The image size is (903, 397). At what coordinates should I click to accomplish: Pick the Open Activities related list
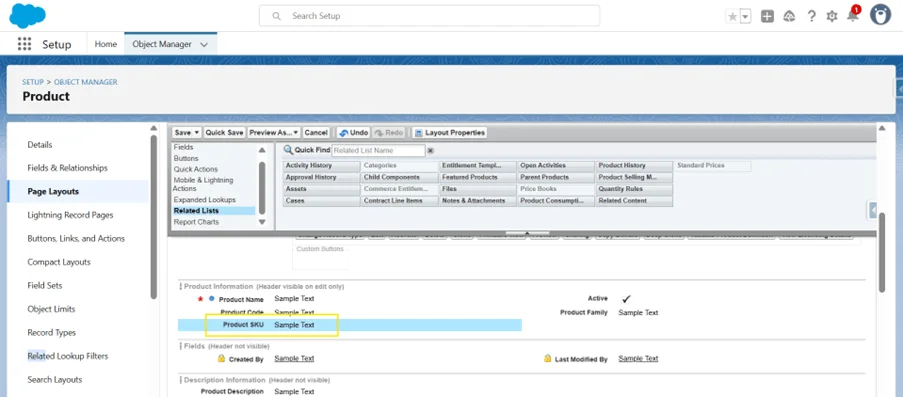coord(556,166)
